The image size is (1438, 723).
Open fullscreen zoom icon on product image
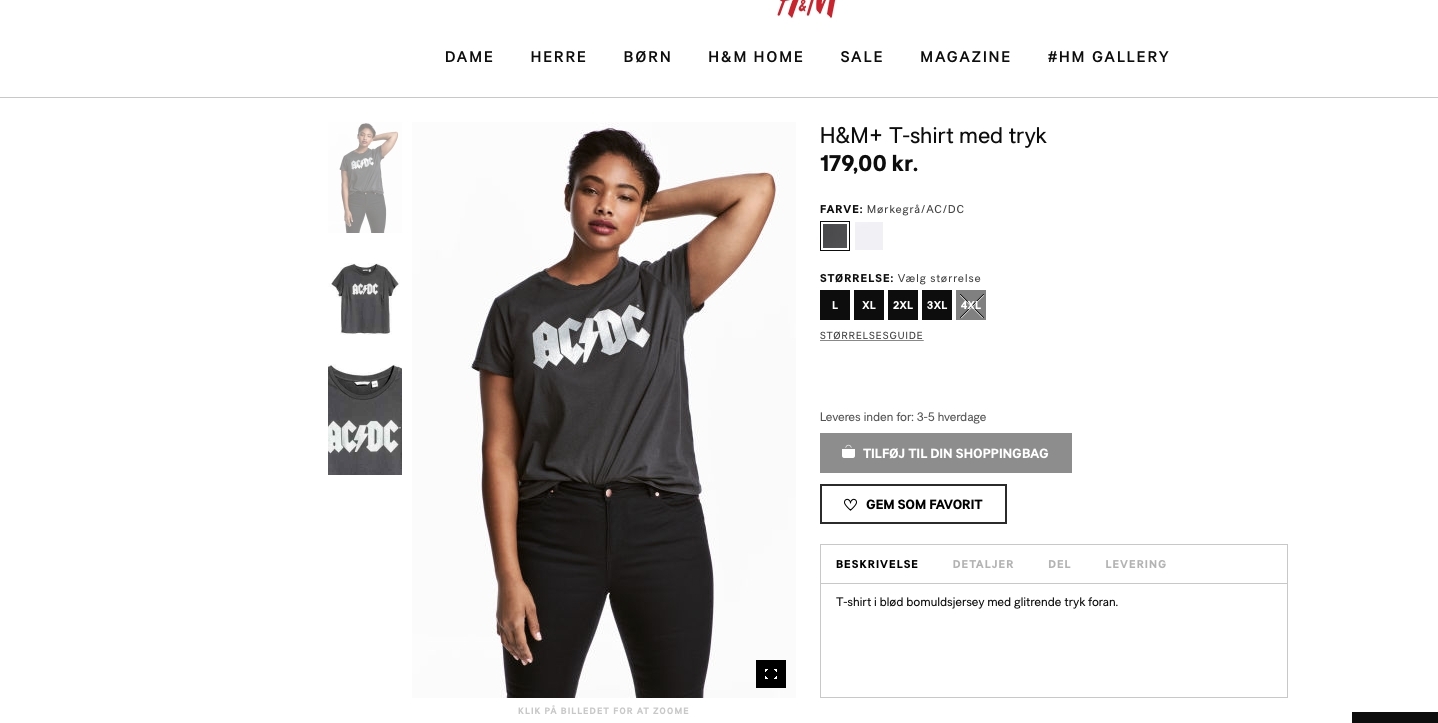coord(771,674)
